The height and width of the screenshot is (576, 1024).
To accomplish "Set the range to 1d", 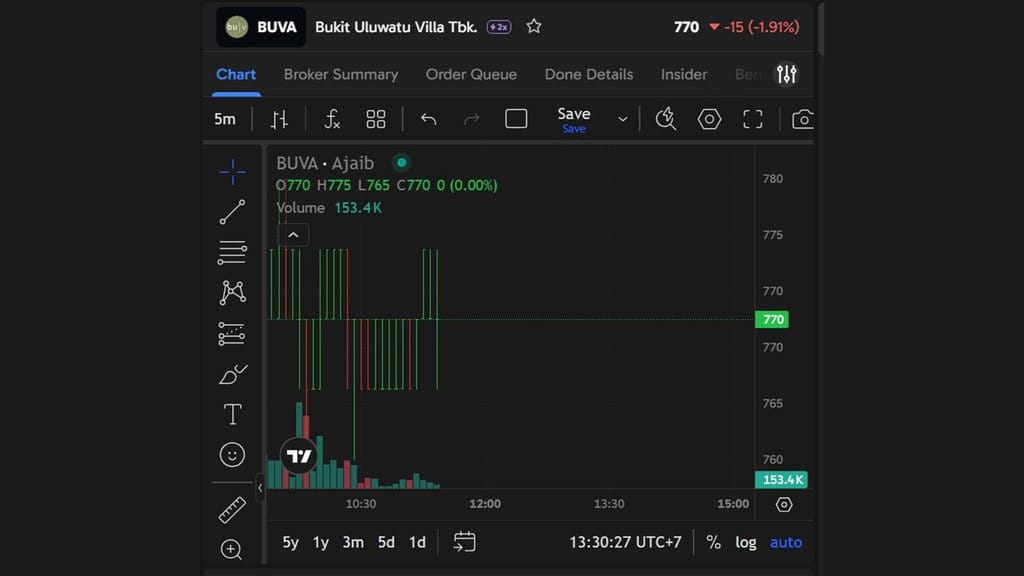I will (x=417, y=542).
